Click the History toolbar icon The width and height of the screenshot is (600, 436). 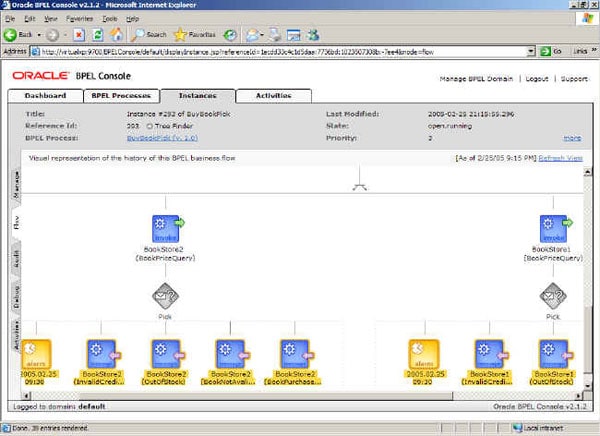(x=230, y=35)
